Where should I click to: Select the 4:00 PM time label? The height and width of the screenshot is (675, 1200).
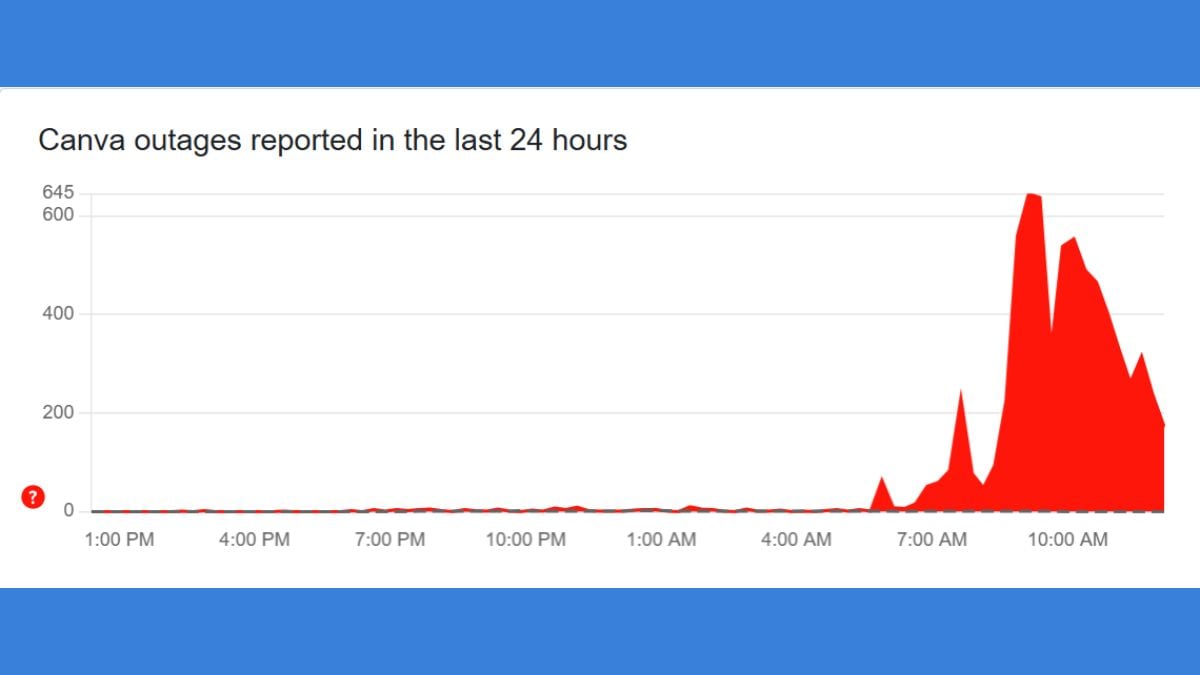tap(255, 540)
